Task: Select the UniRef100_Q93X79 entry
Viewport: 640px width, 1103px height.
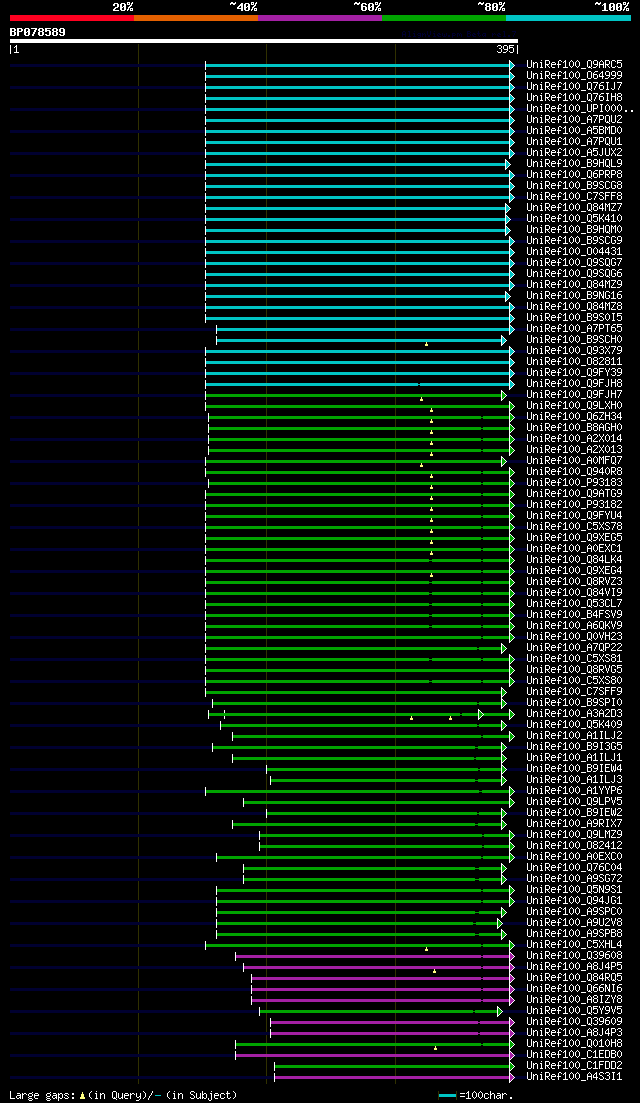Action: (x=574, y=350)
